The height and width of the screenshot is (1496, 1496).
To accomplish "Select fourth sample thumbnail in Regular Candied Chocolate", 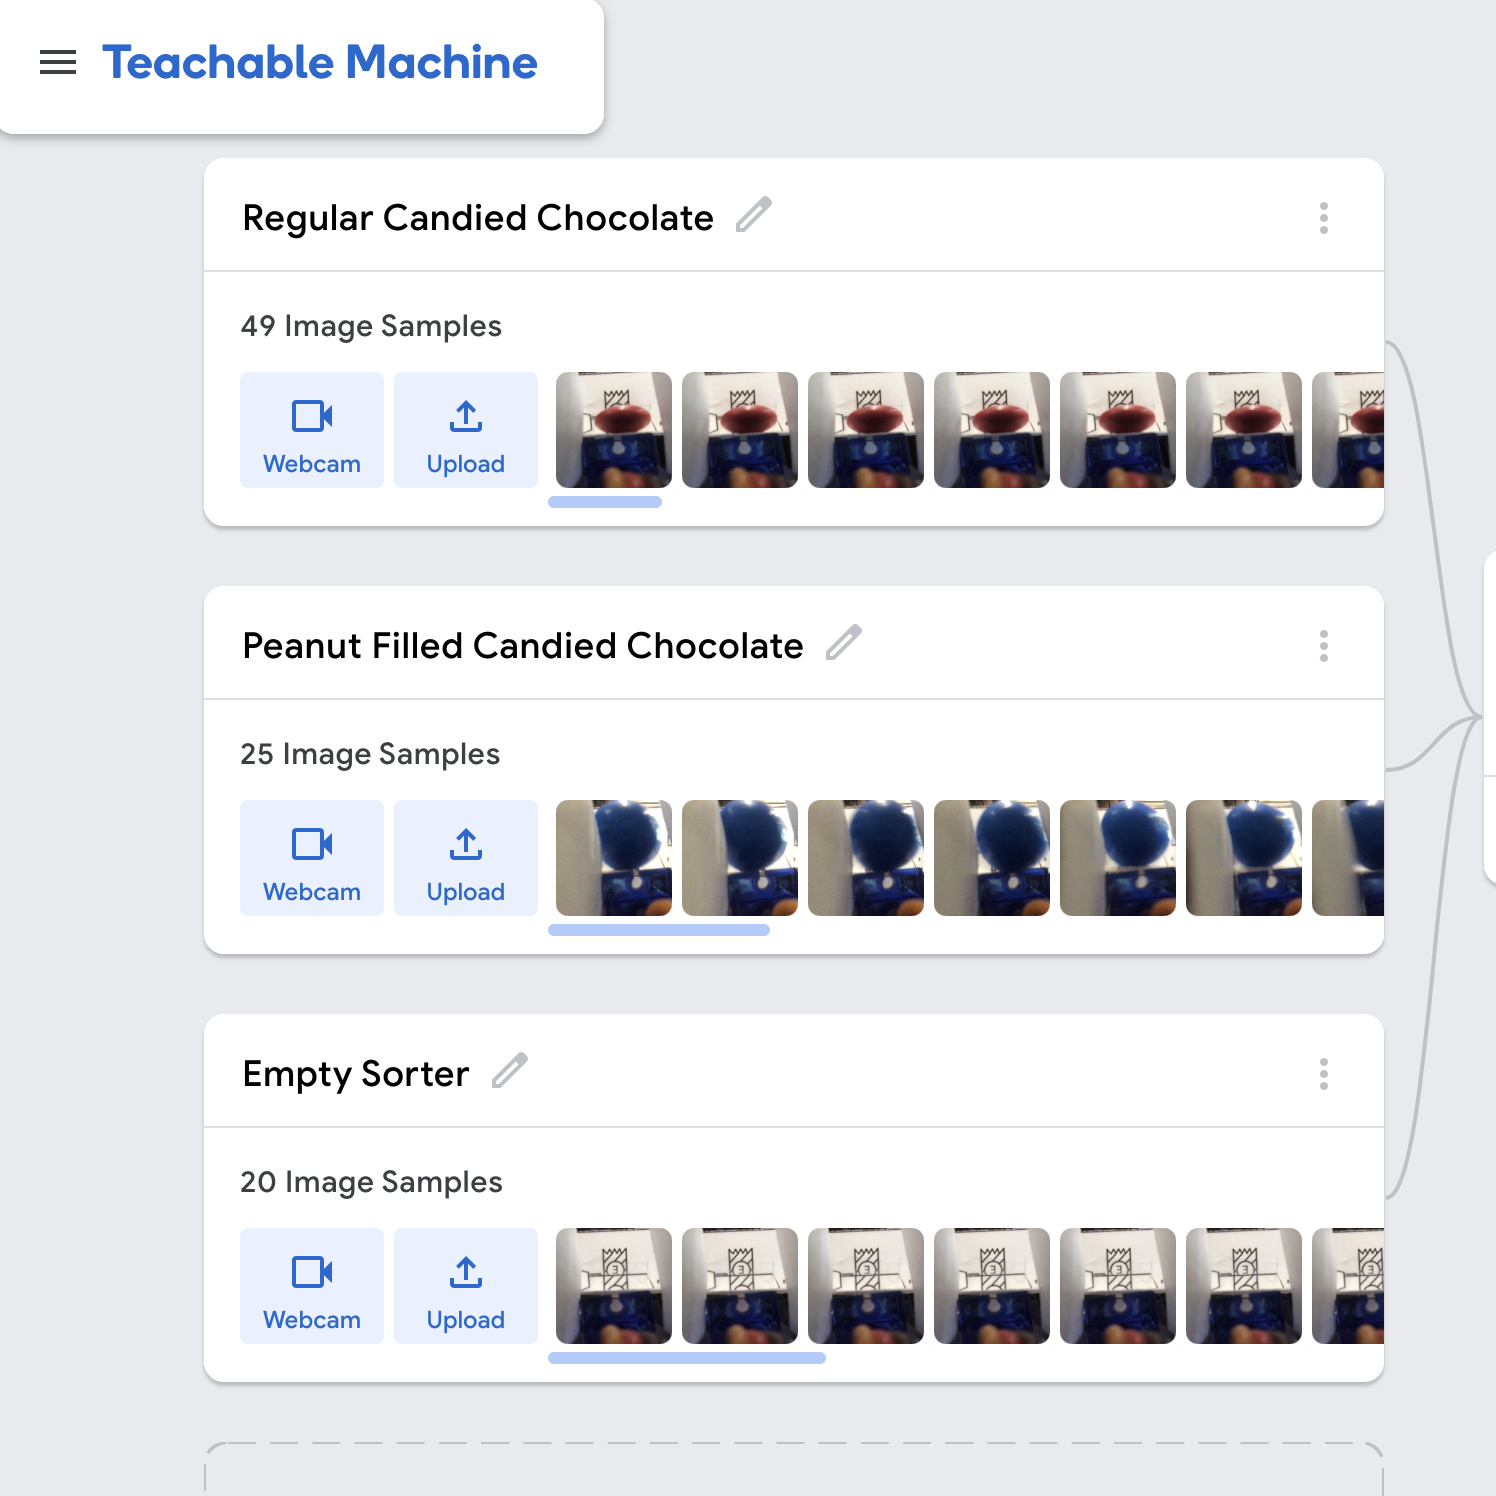I will [x=992, y=430].
